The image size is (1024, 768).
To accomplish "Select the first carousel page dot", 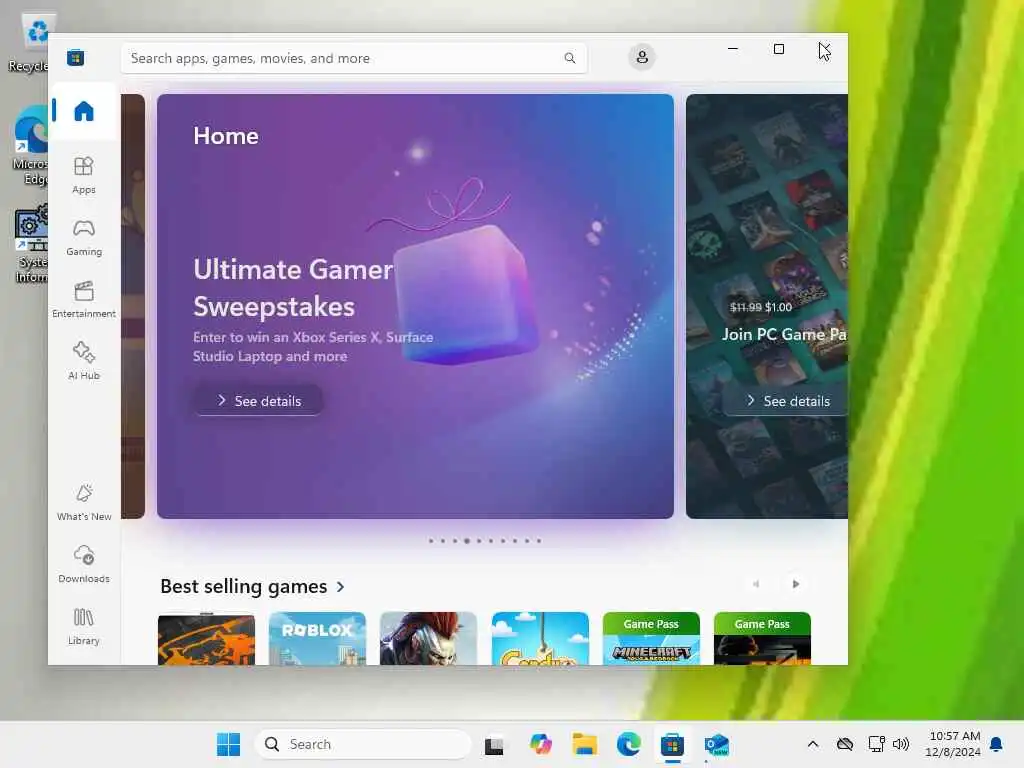I will tap(431, 541).
